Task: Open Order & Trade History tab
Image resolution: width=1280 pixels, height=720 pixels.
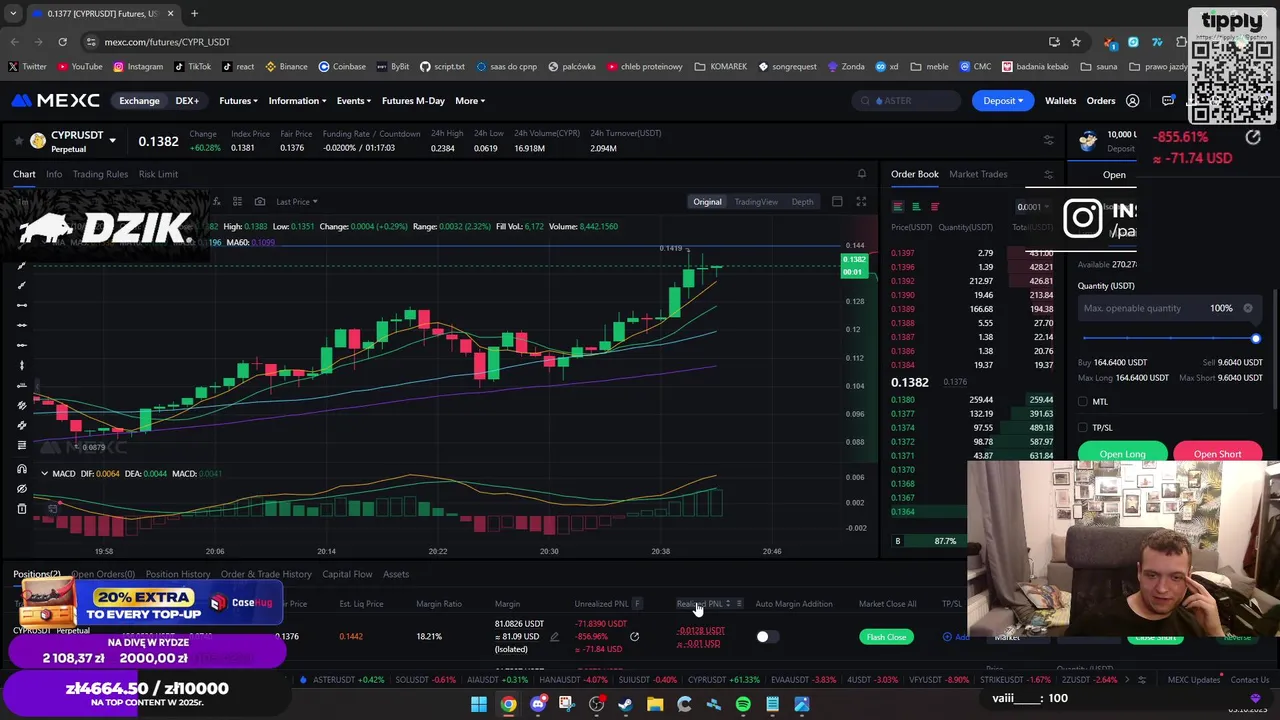Action: pyautogui.click(x=266, y=575)
